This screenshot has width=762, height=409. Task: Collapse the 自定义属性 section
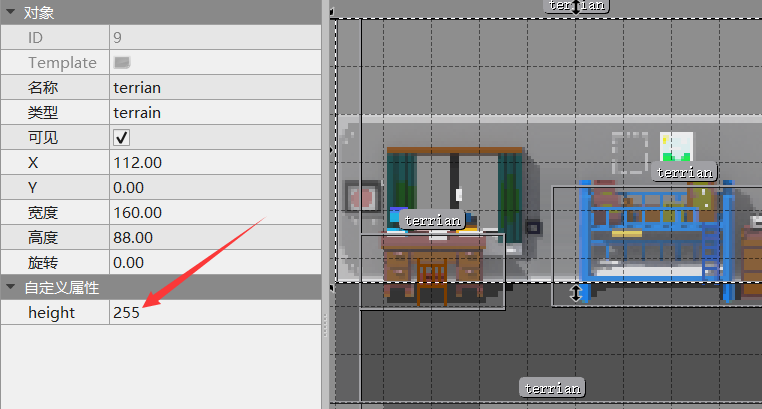[x=10, y=287]
